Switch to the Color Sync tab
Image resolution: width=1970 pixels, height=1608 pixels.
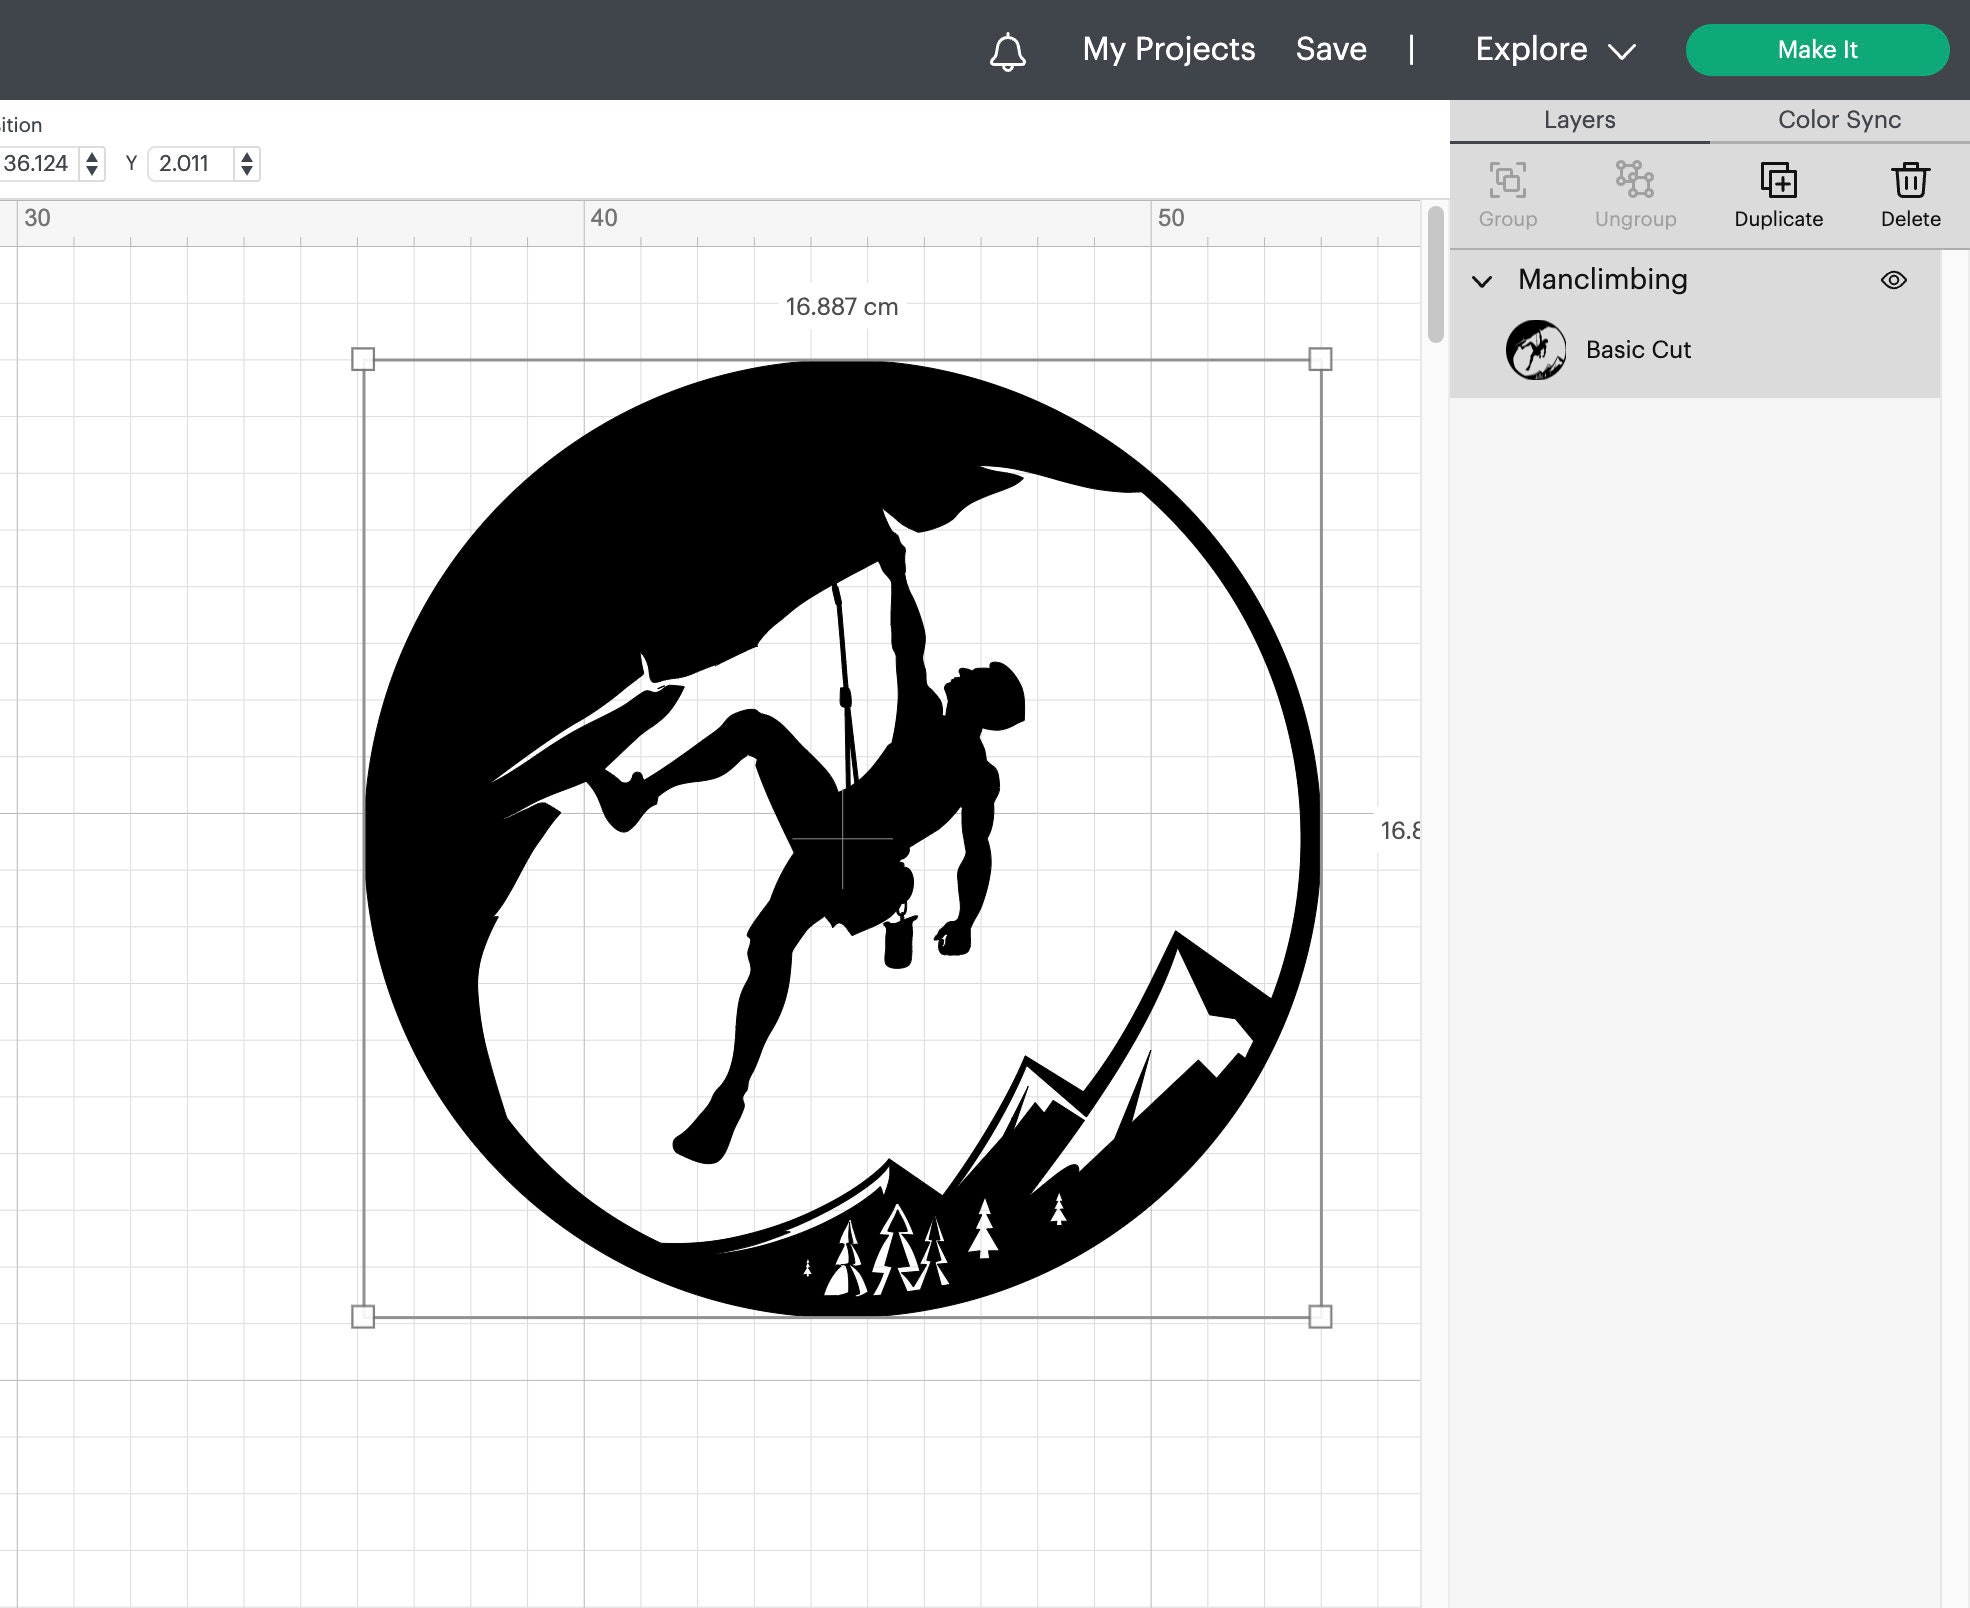[1838, 120]
